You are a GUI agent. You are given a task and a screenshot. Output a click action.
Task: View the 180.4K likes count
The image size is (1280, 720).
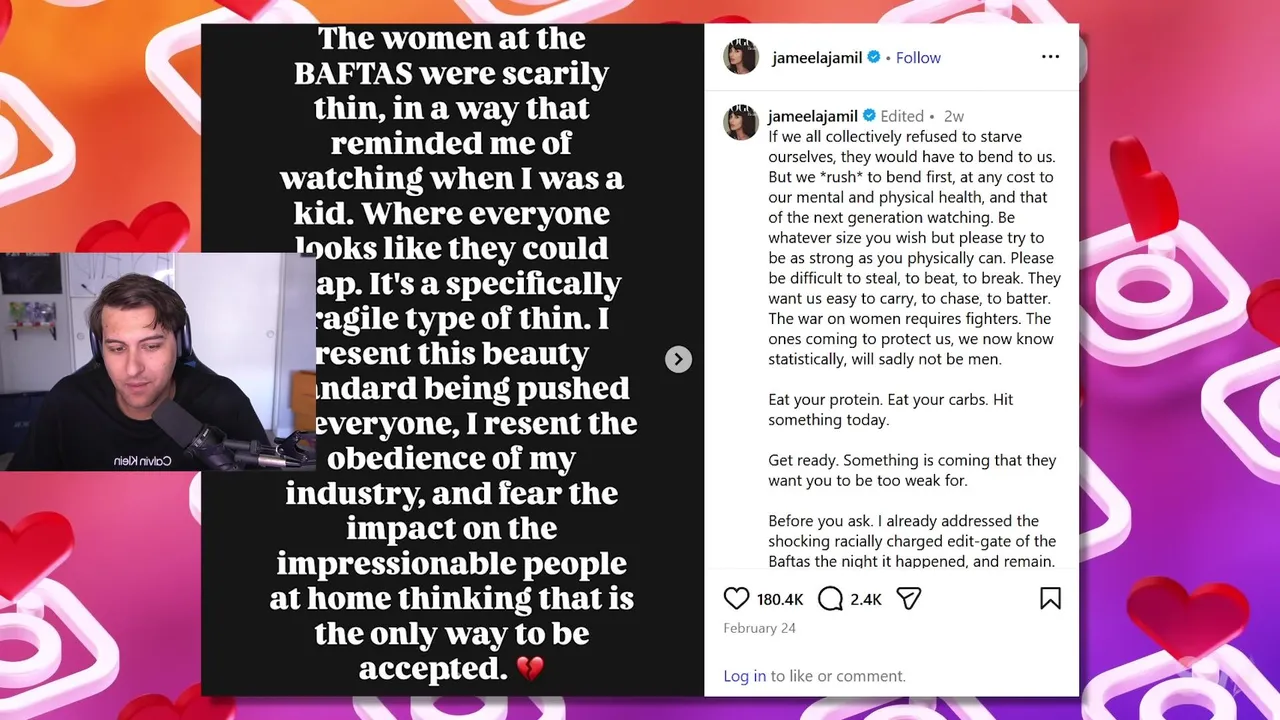coord(780,600)
